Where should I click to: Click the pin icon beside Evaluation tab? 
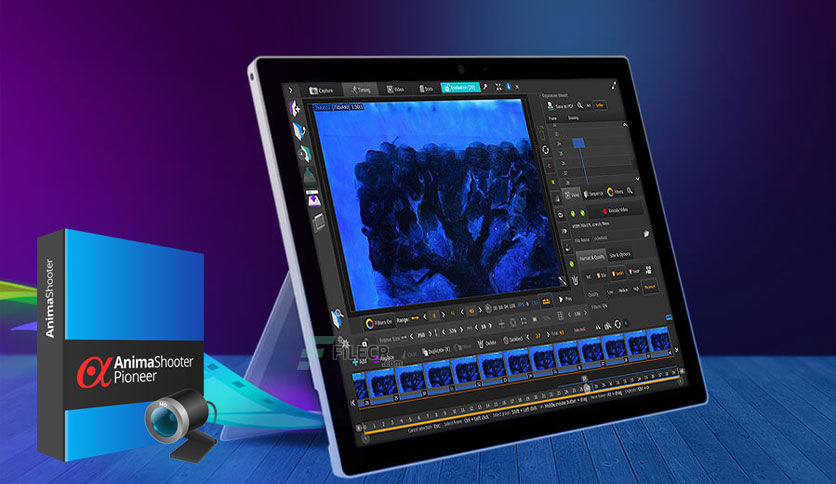pyautogui.click(x=485, y=89)
